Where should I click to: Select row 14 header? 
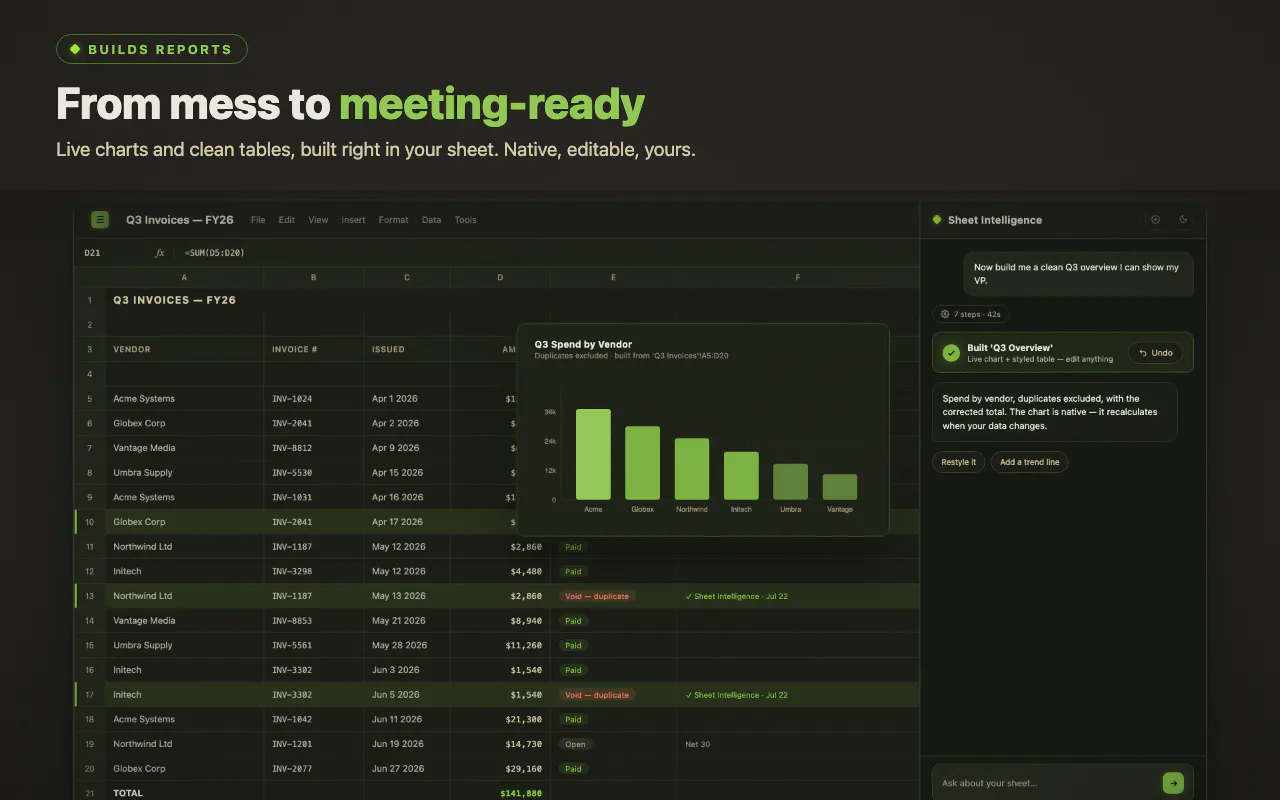pos(90,621)
